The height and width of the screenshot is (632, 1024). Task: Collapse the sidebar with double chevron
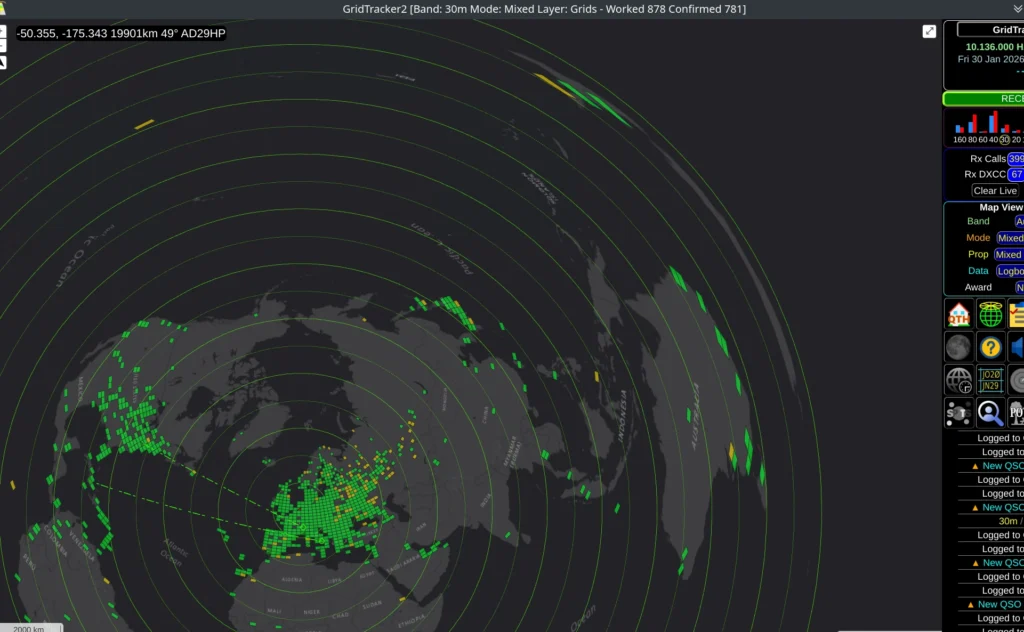coord(1018,8)
